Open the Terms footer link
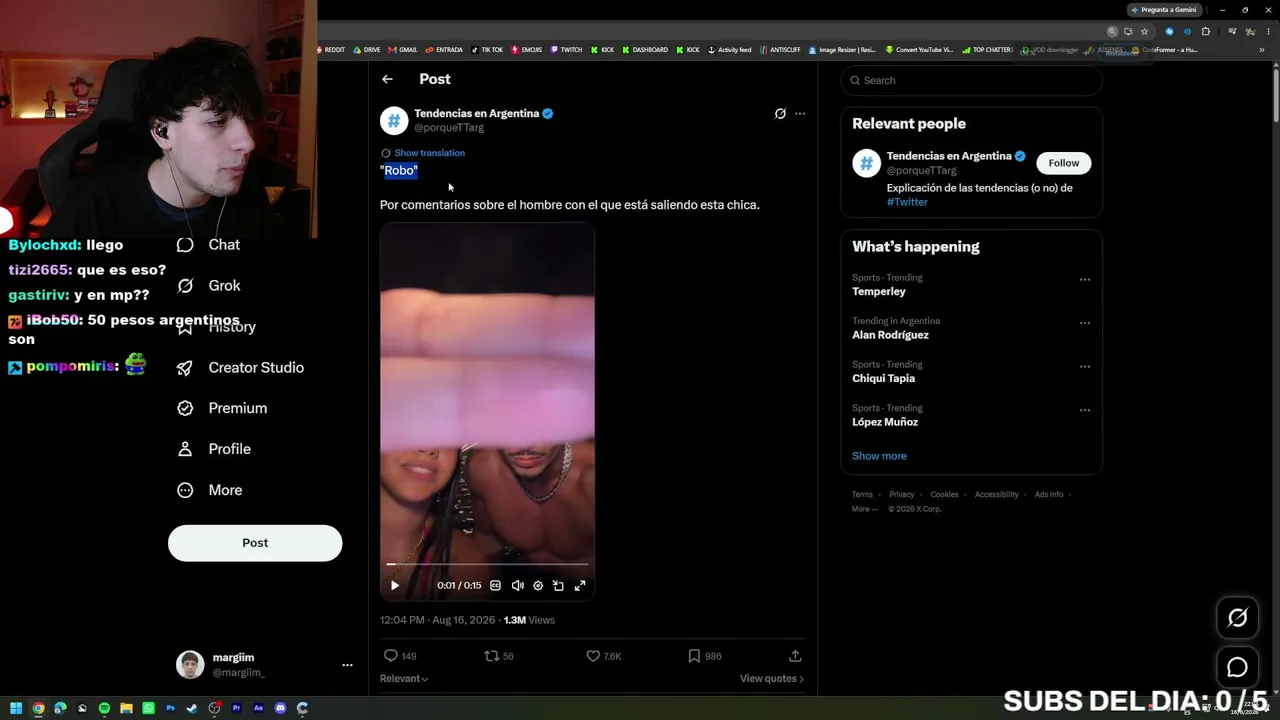 pyautogui.click(x=862, y=495)
